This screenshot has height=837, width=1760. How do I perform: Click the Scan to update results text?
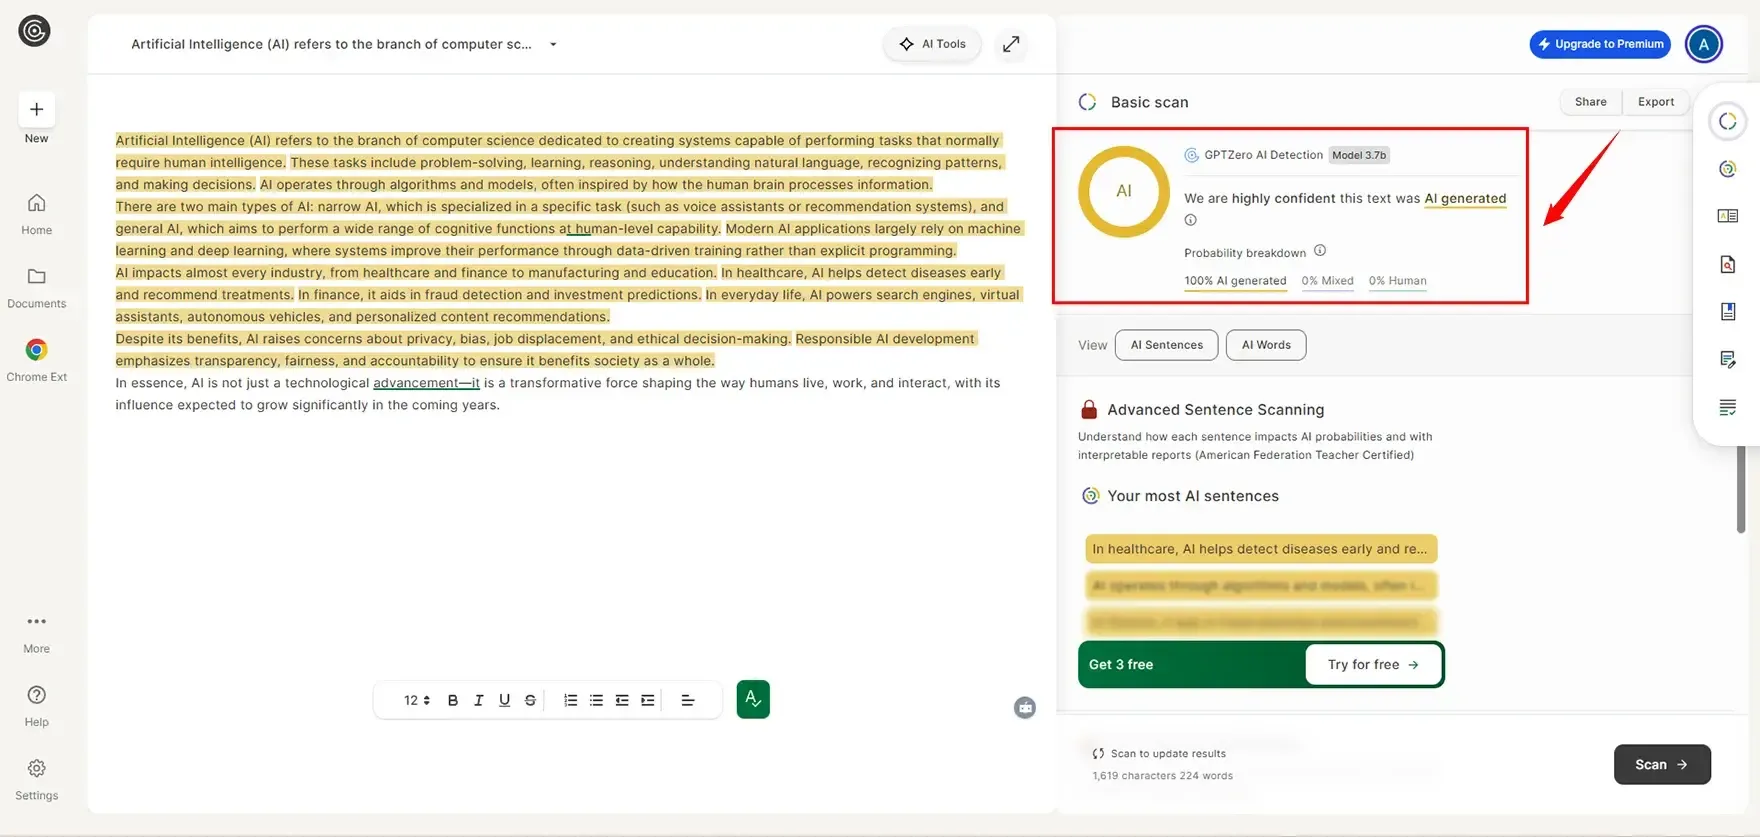tap(1168, 754)
